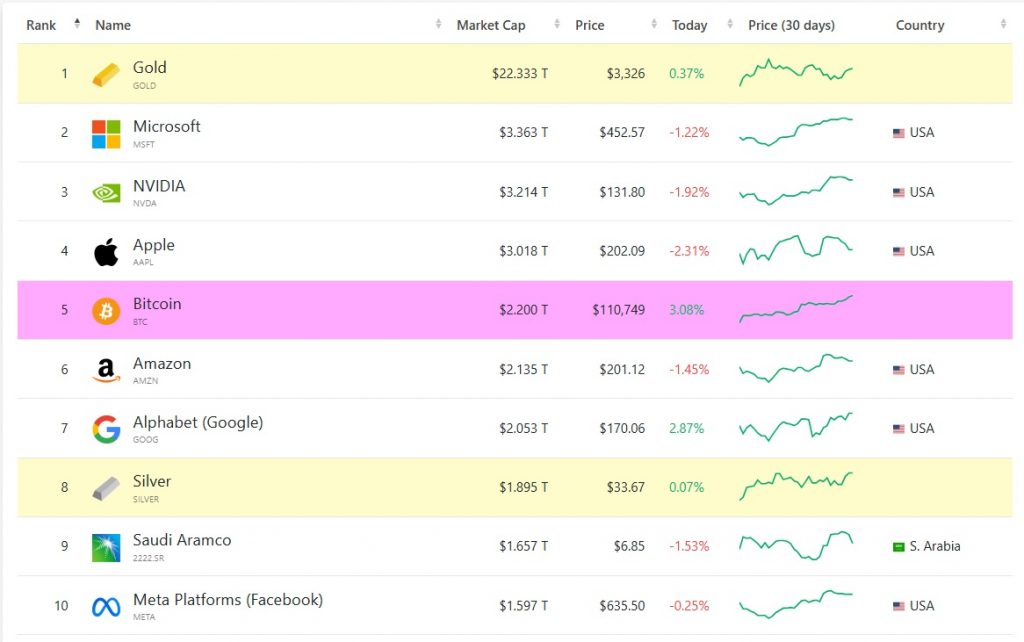Viewport: 1024px width, 642px height.
Task: Click Apple's -2.31% daily change
Action: coord(689,251)
